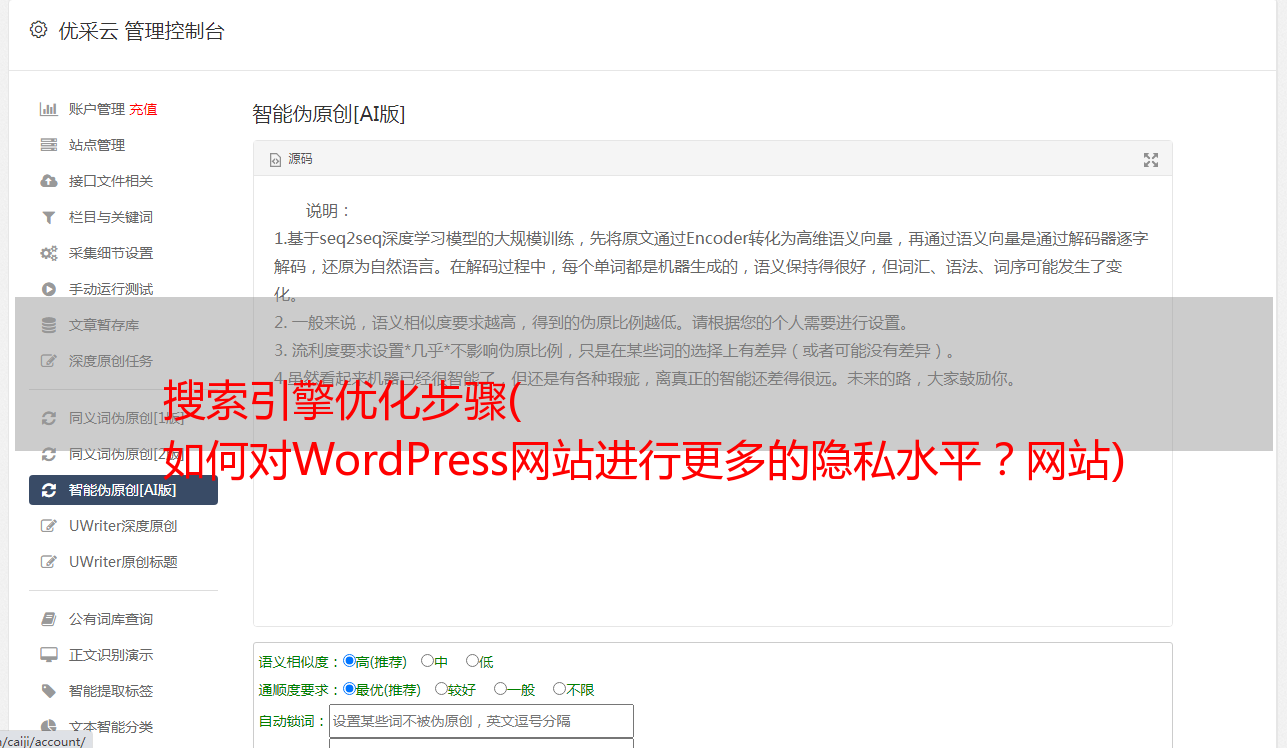This screenshot has height=748, width=1287.
Task: Click the 优采云 管理控制台 title
Action: click(141, 31)
